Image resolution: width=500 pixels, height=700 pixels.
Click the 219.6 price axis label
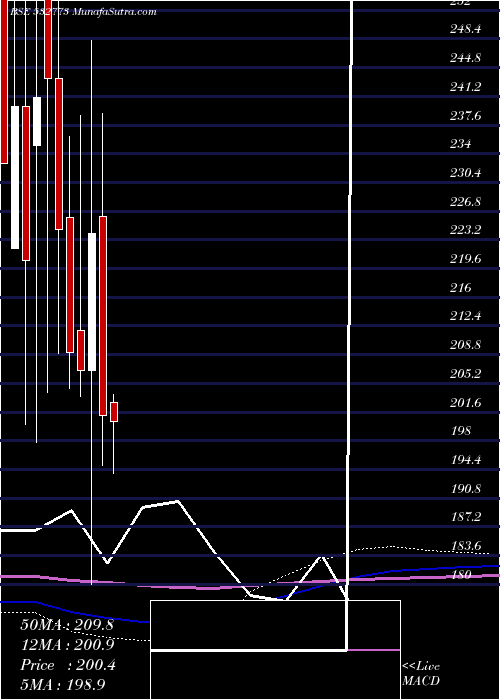point(465,259)
